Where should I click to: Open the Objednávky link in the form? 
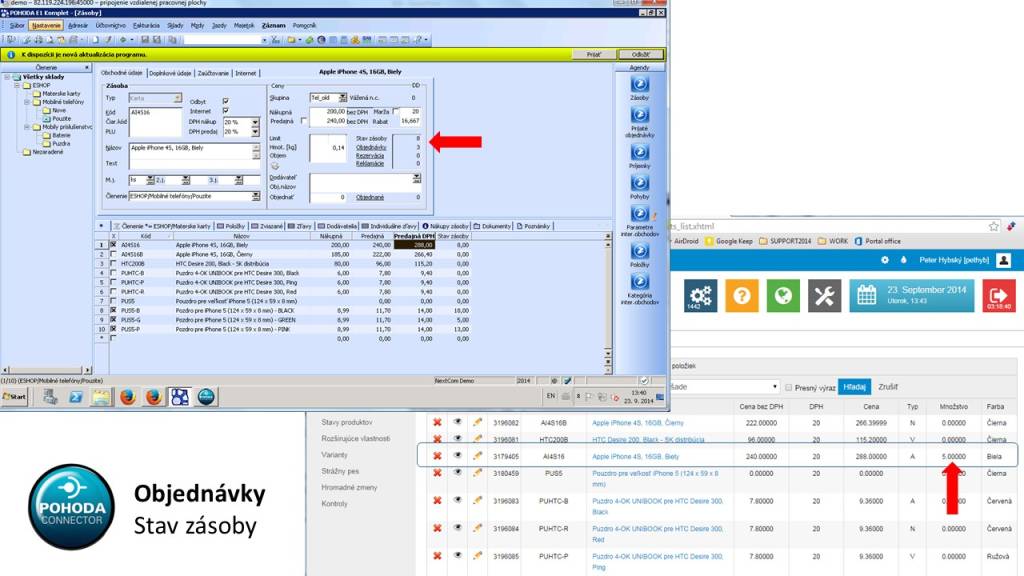371,148
